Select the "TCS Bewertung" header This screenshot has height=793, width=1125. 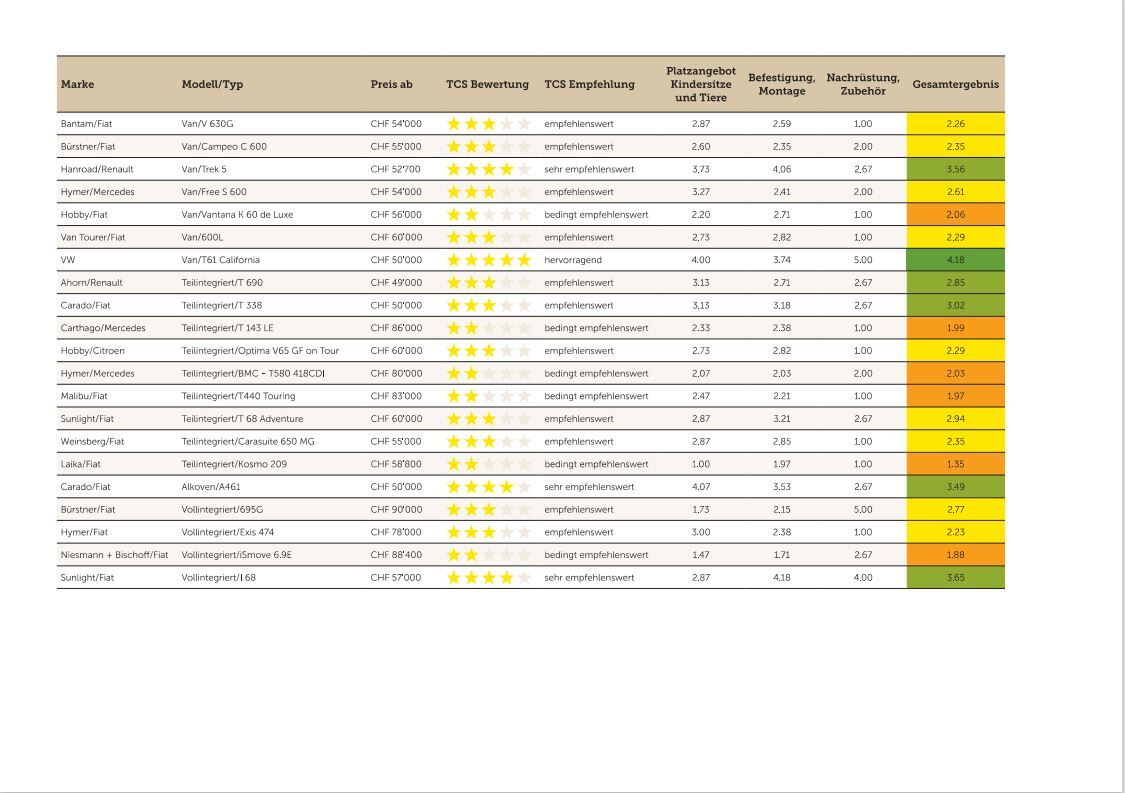(487, 84)
